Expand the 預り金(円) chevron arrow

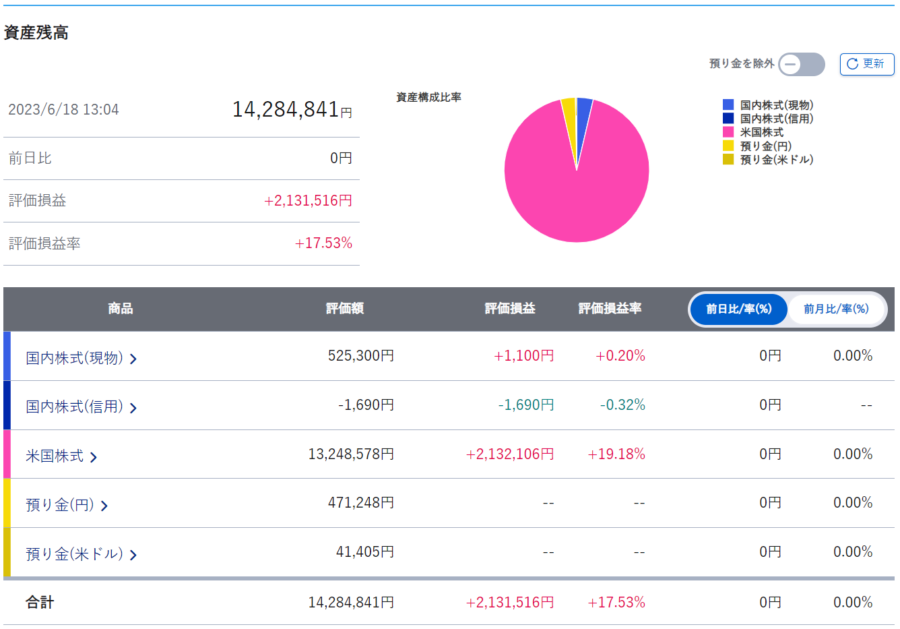pos(104,506)
